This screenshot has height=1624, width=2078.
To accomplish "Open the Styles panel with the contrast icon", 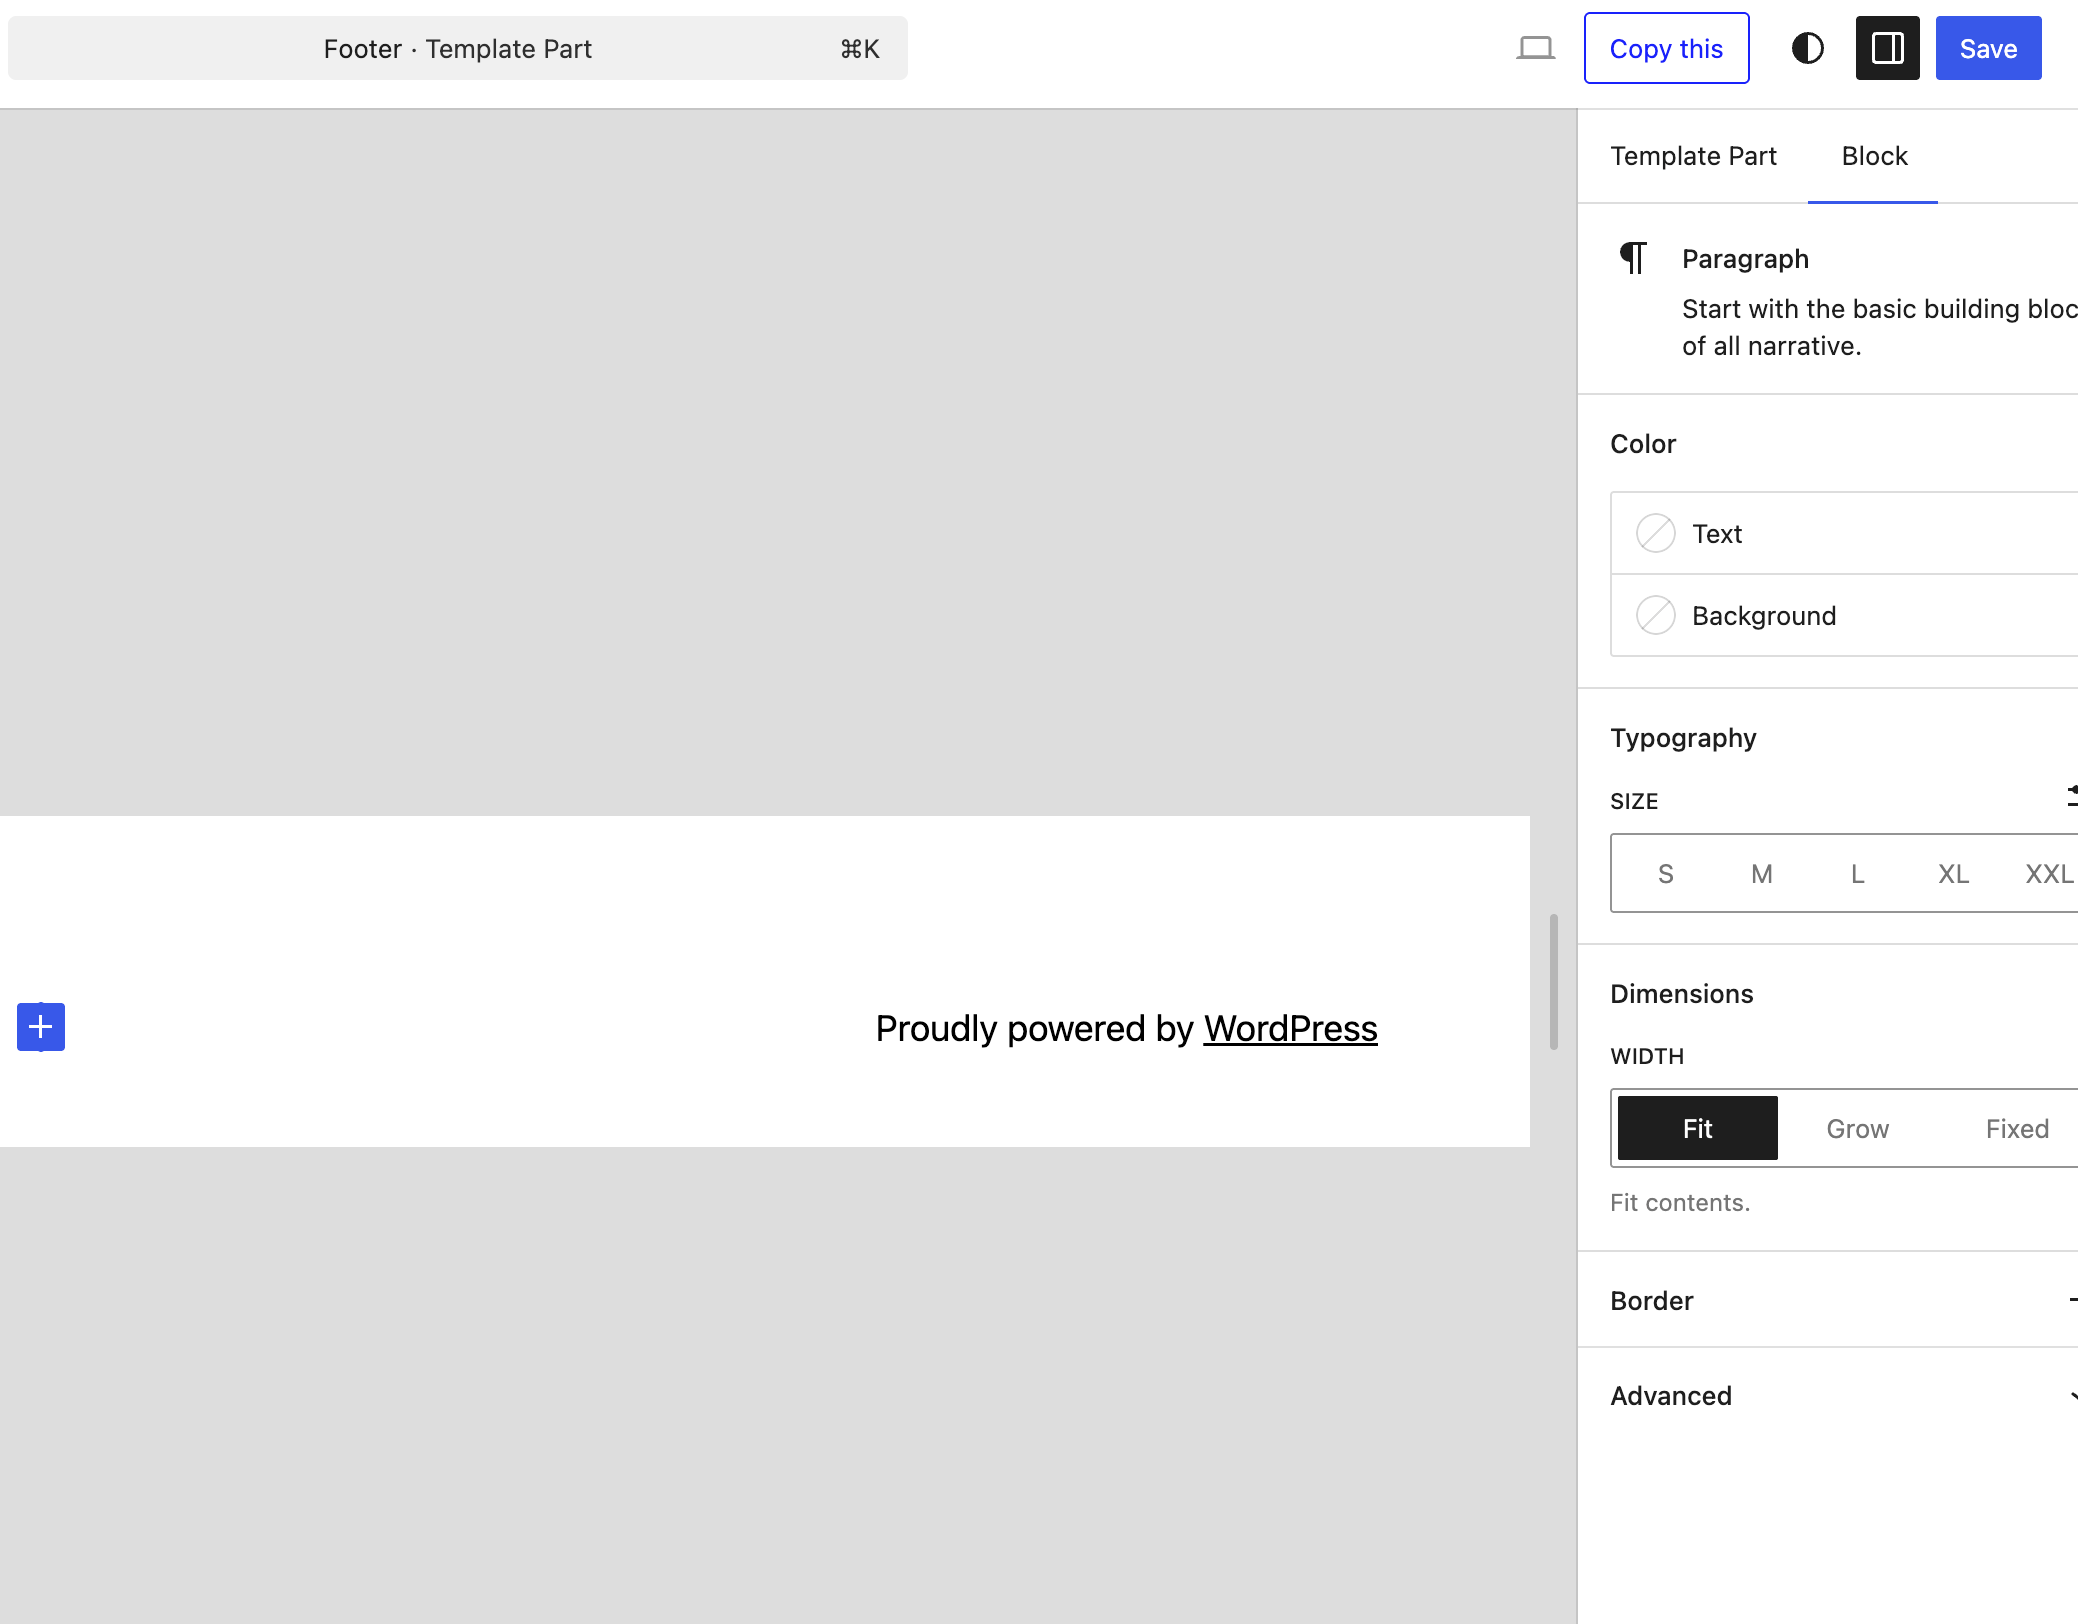I will point(1808,47).
